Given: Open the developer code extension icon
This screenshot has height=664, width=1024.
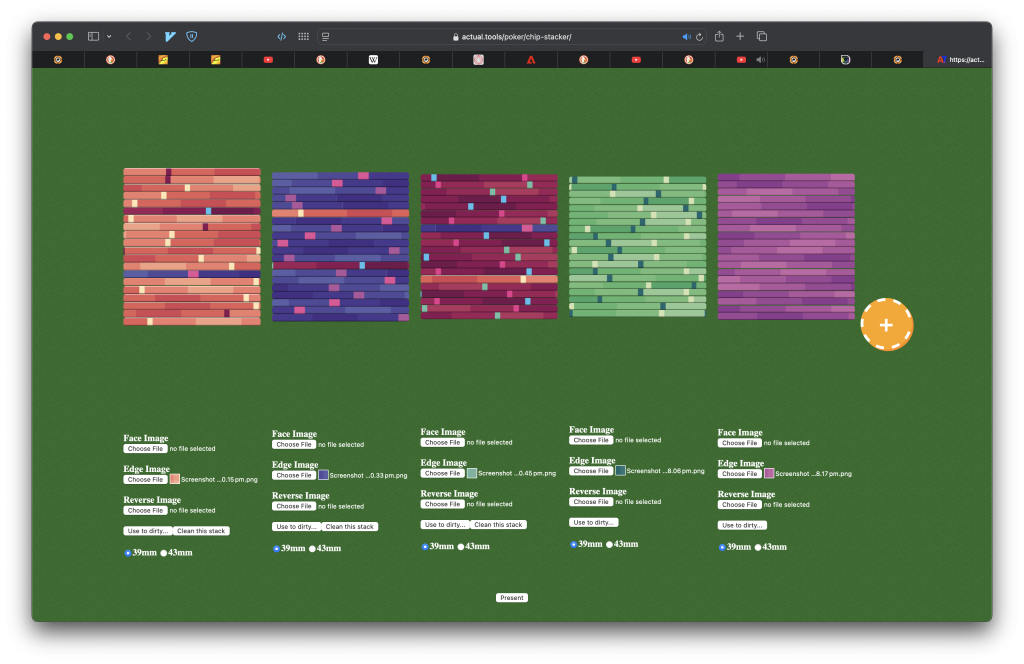Looking at the screenshot, I should point(281,36).
